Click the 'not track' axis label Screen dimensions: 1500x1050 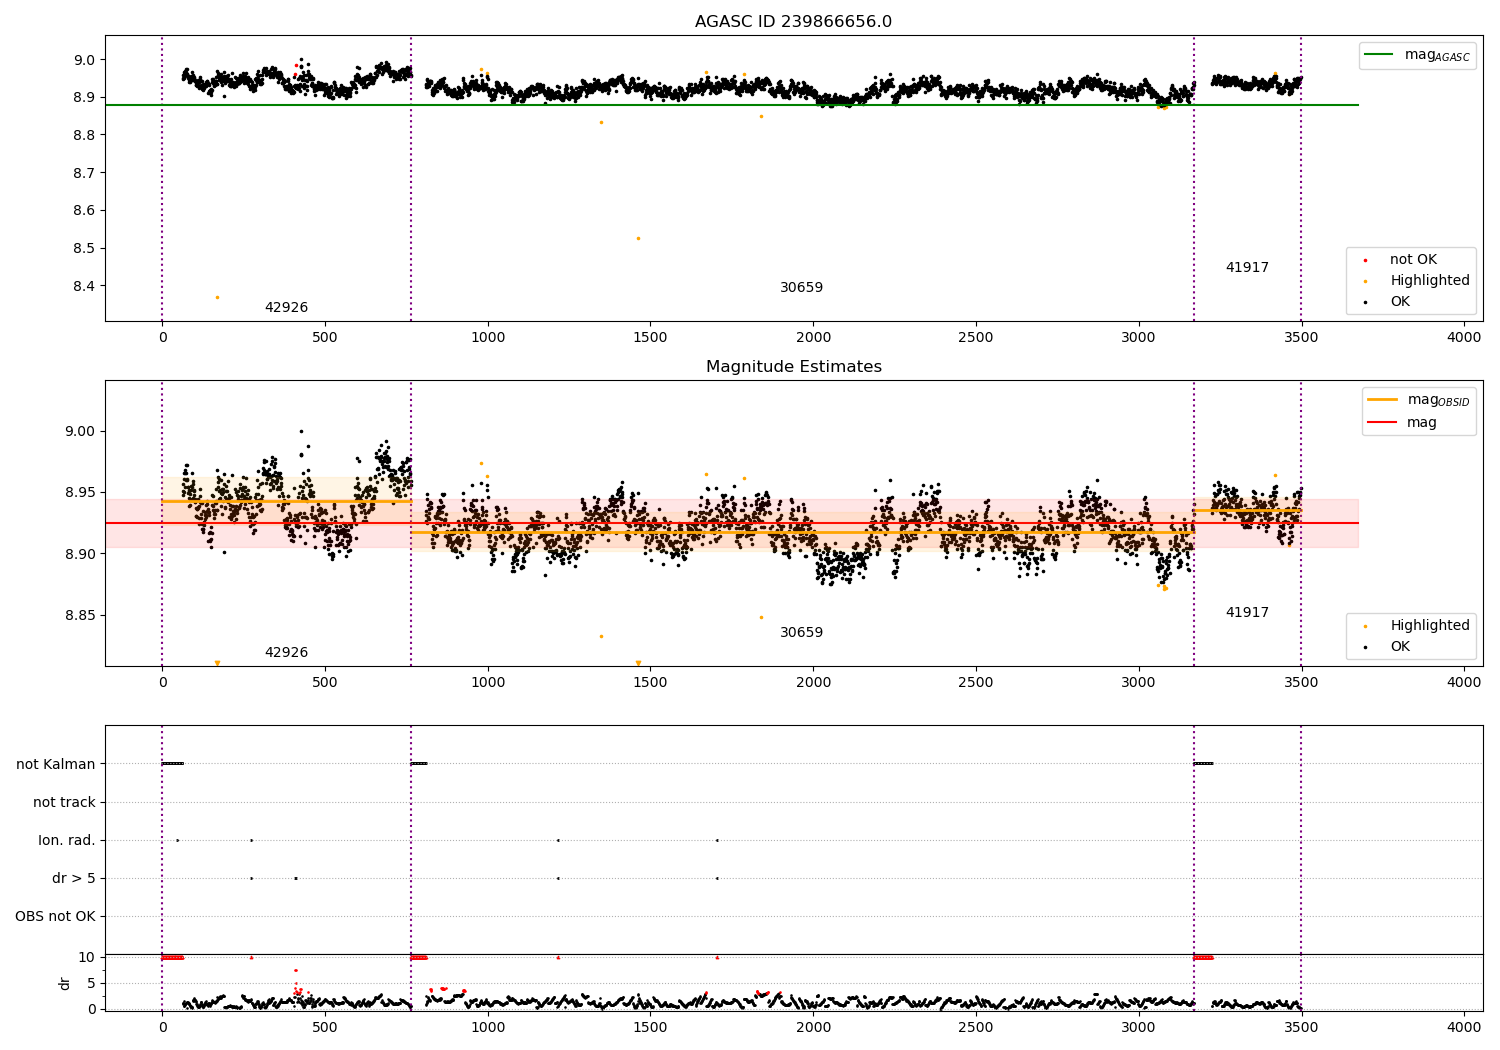64,803
